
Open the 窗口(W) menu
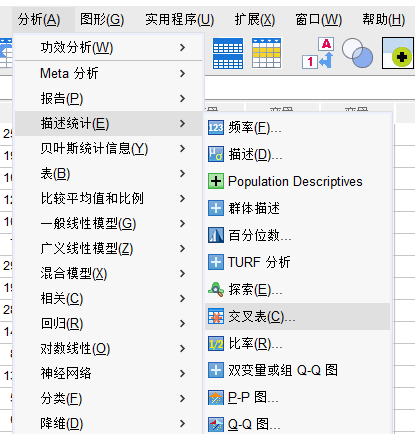[x=319, y=20]
